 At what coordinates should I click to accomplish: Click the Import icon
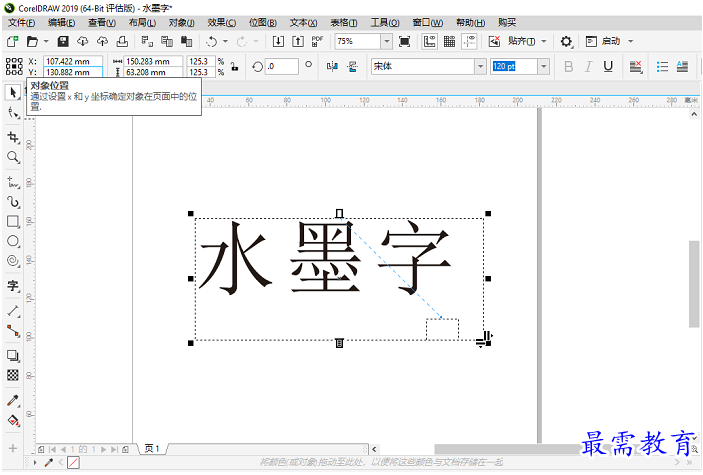pyautogui.click(x=278, y=41)
